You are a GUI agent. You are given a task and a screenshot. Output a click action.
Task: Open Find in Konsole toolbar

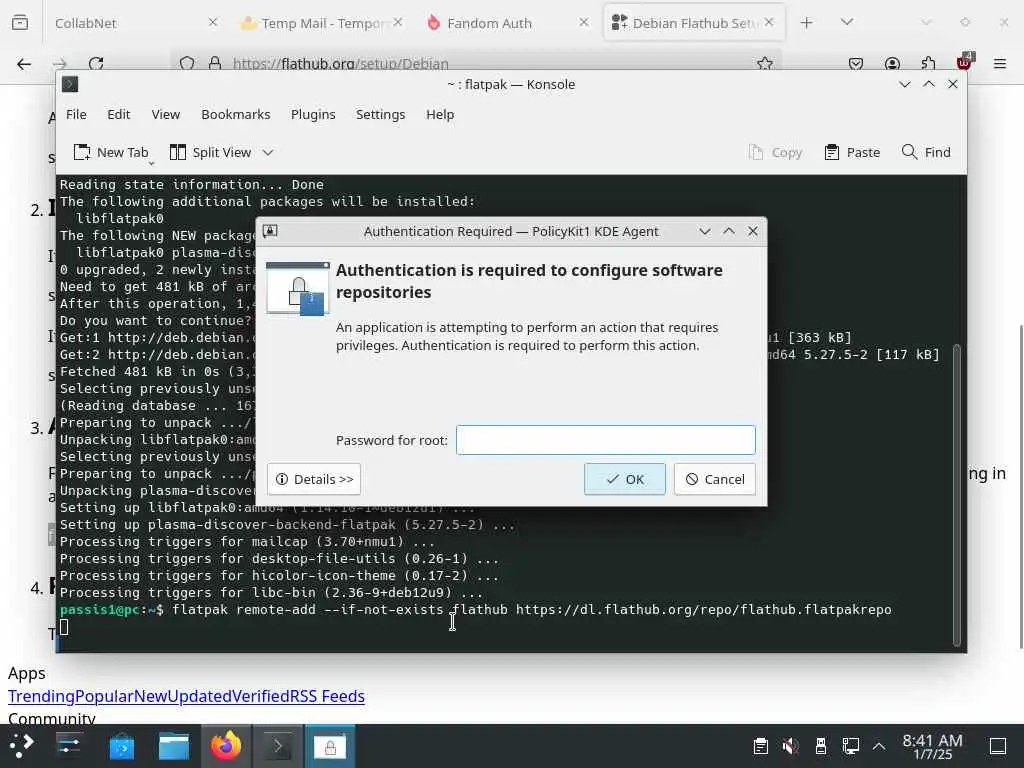925,152
